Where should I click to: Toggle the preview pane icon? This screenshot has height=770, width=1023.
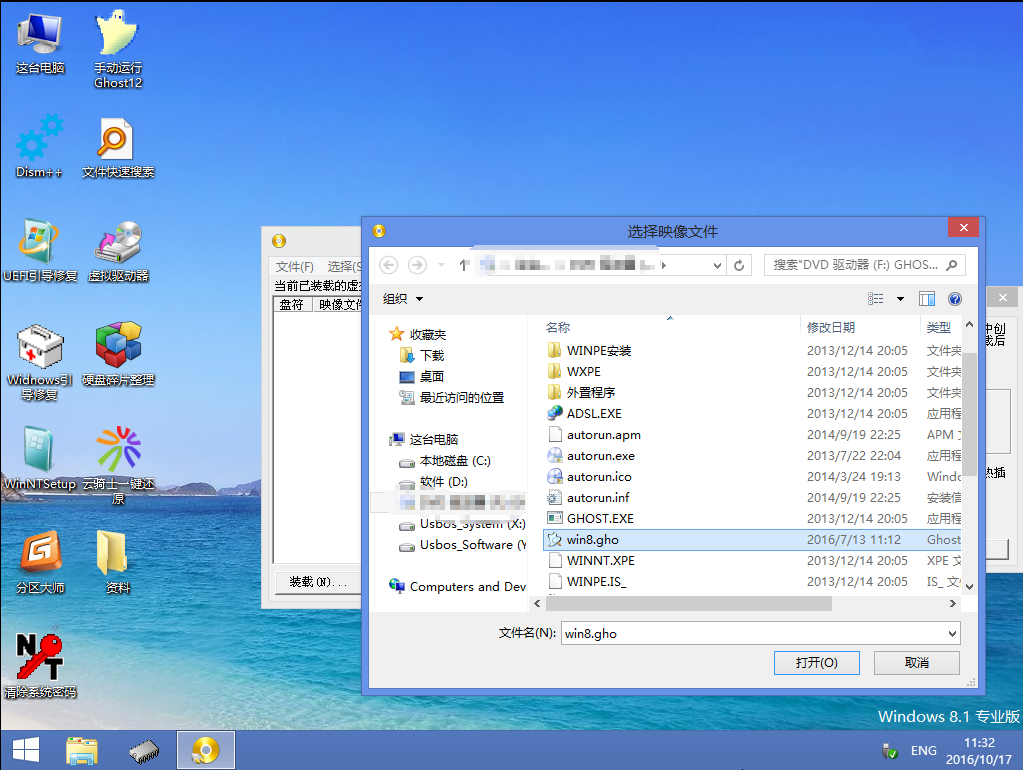(x=926, y=299)
